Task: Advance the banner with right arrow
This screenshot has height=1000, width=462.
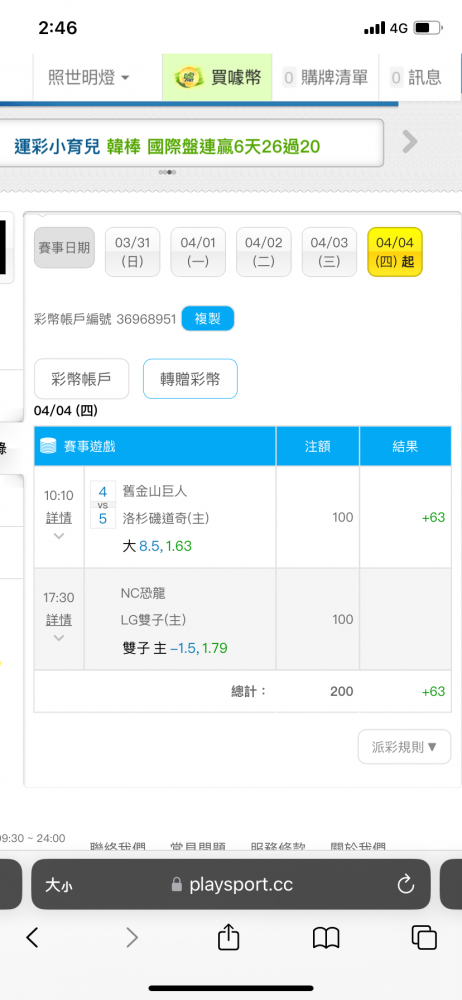Action: (410, 142)
